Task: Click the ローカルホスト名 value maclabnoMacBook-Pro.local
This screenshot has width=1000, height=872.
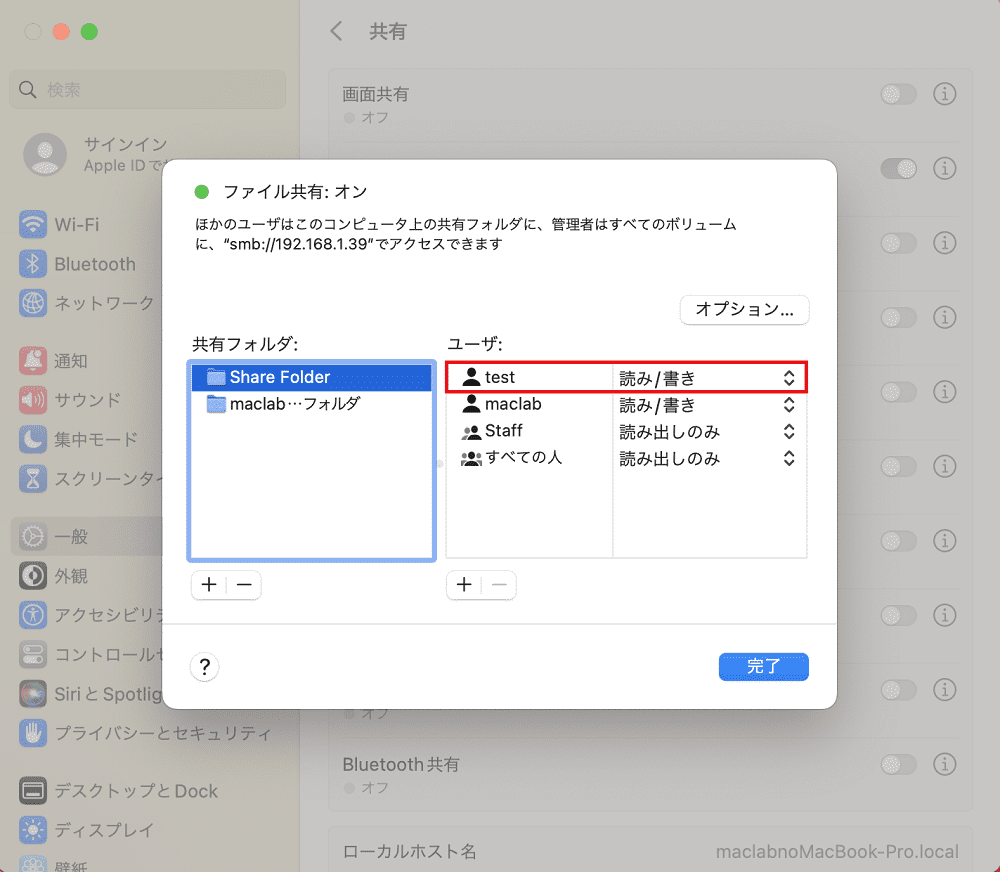Action: (x=837, y=852)
